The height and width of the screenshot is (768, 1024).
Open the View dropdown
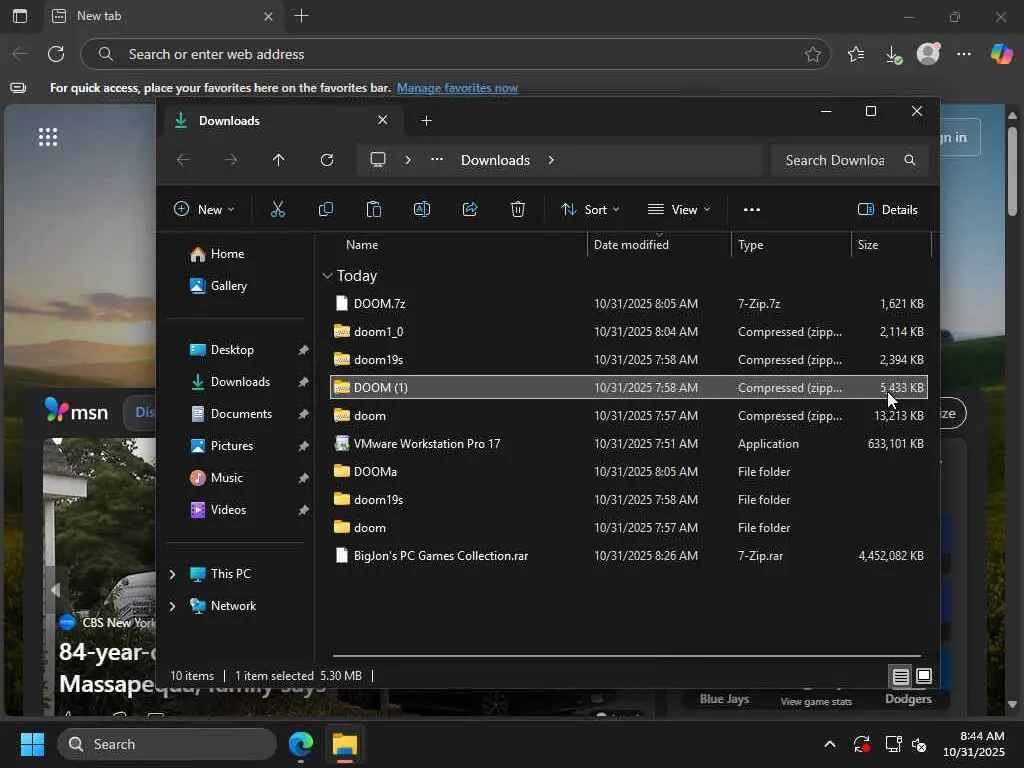679,210
